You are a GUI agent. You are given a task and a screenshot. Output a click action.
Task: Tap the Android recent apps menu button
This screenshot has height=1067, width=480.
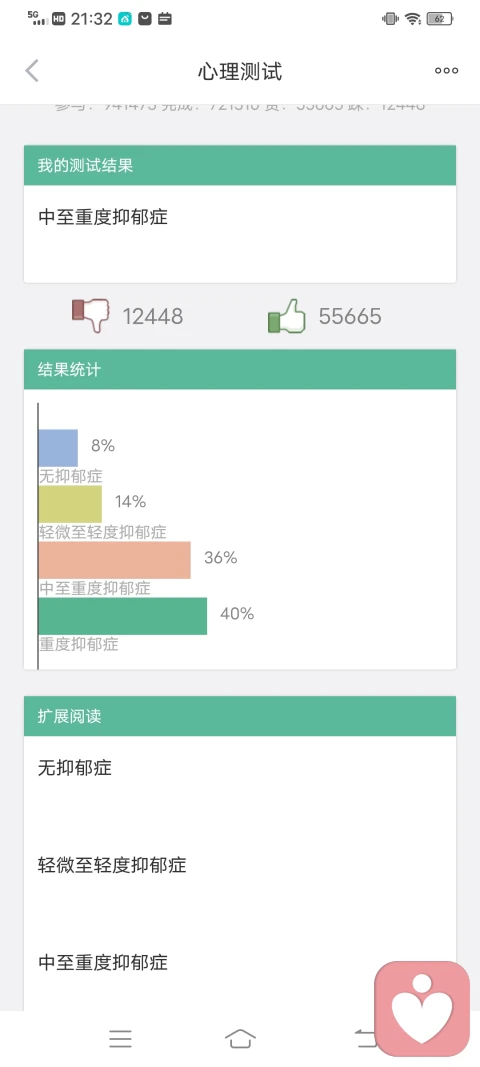pos(121,1038)
